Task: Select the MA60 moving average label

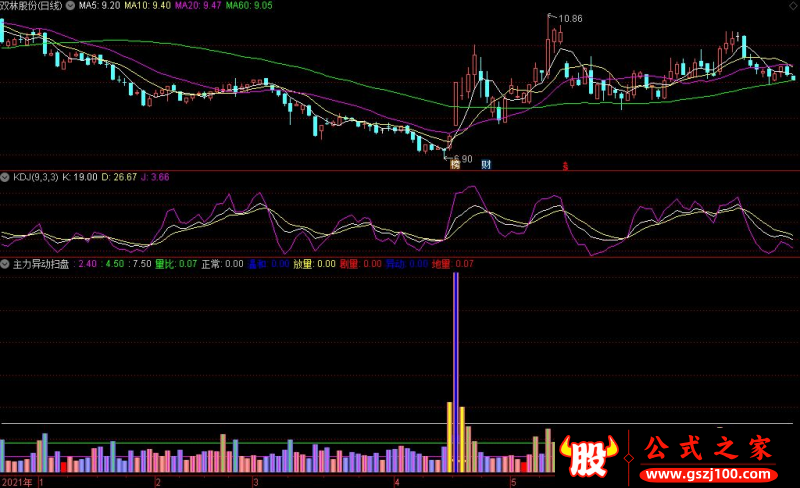Action: pyautogui.click(x=249, y=6)
